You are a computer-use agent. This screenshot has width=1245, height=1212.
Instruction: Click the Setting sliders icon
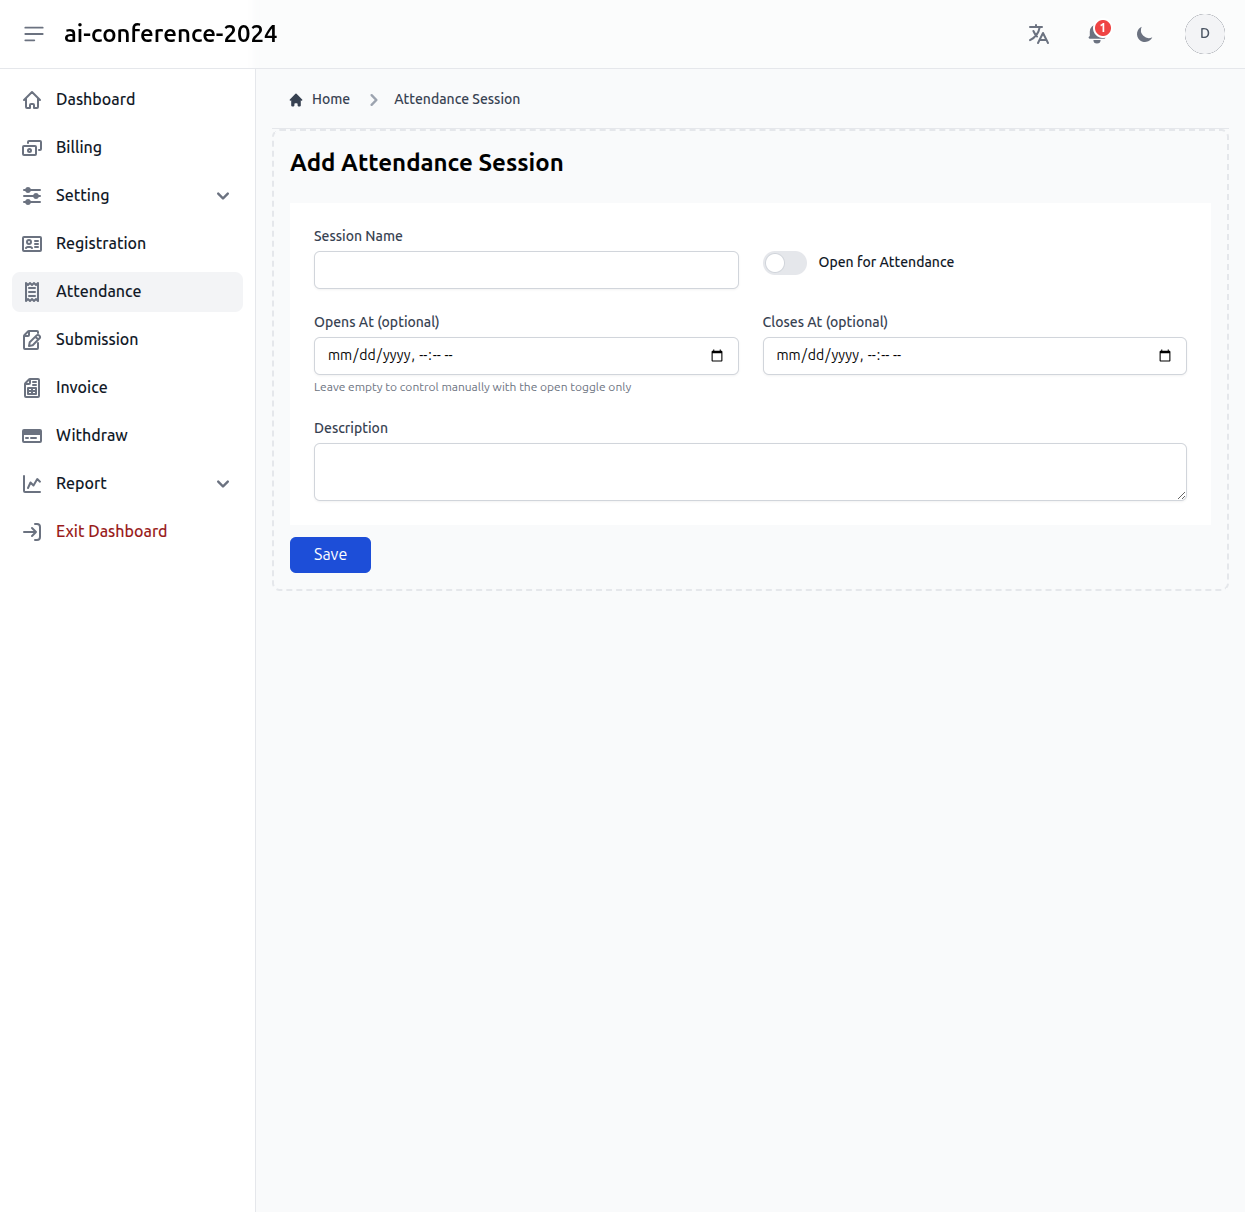(x=32, y=196)
